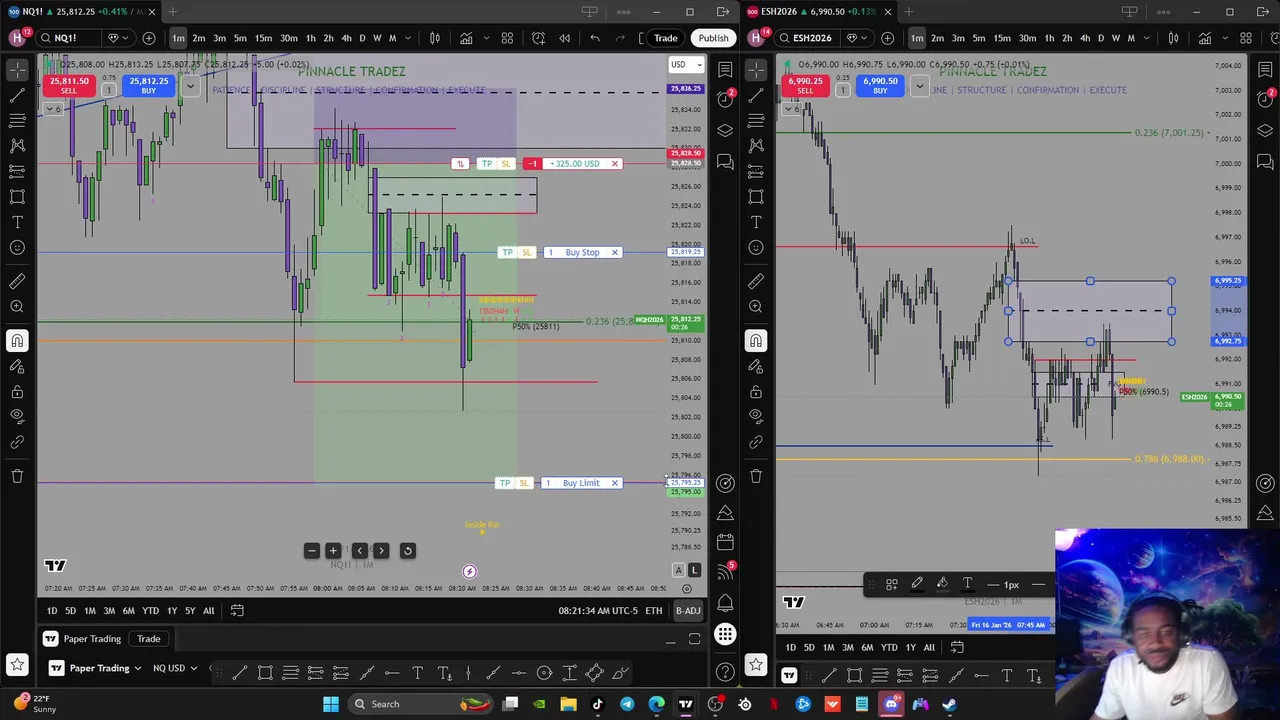Select the crosshair cursor tool in NQ1! window
Screen dimensions: 1280x720
[x=17, y=70]
